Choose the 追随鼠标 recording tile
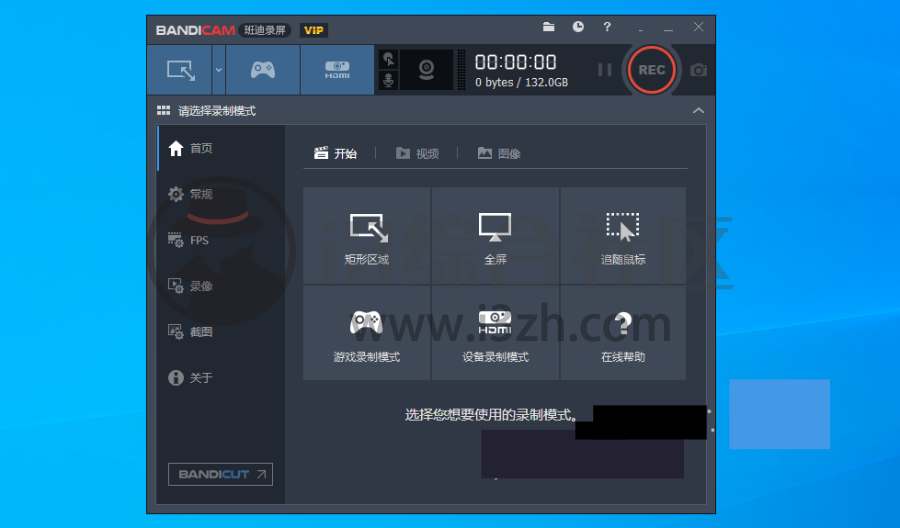 coord(623,235)
